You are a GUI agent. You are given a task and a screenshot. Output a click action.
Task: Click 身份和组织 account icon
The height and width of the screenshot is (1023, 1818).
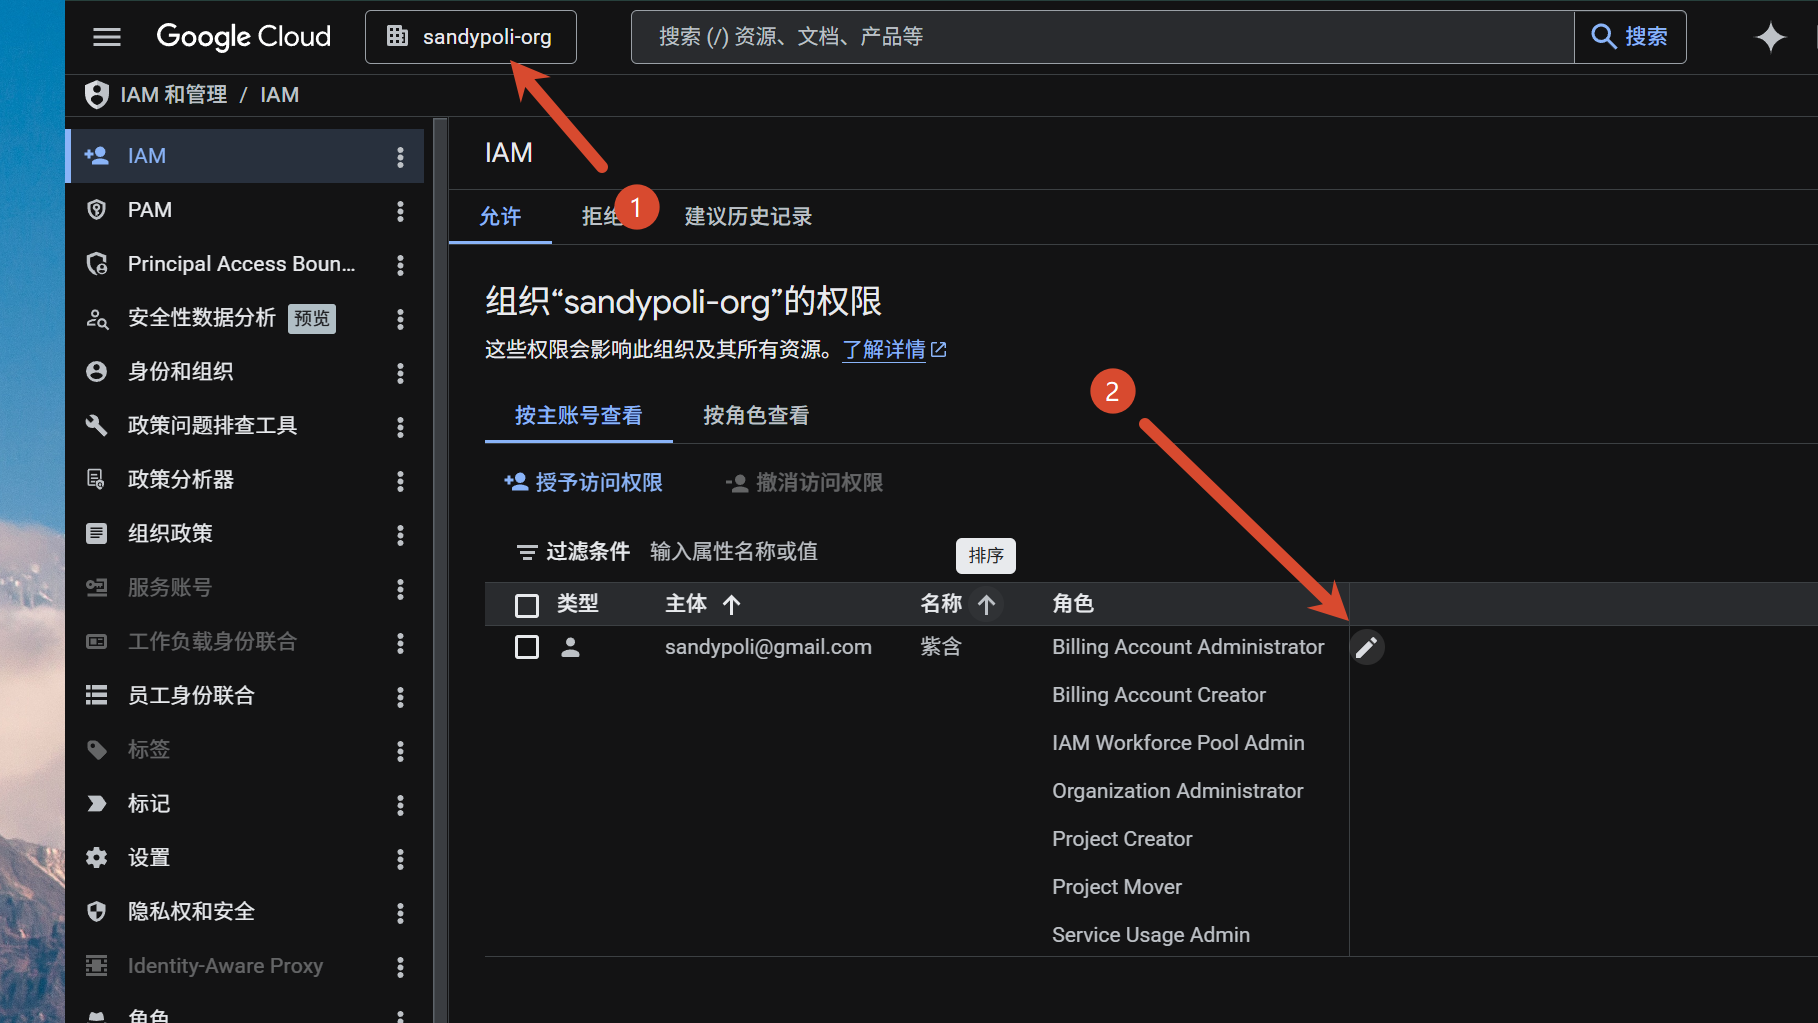[x=97, y=372]
